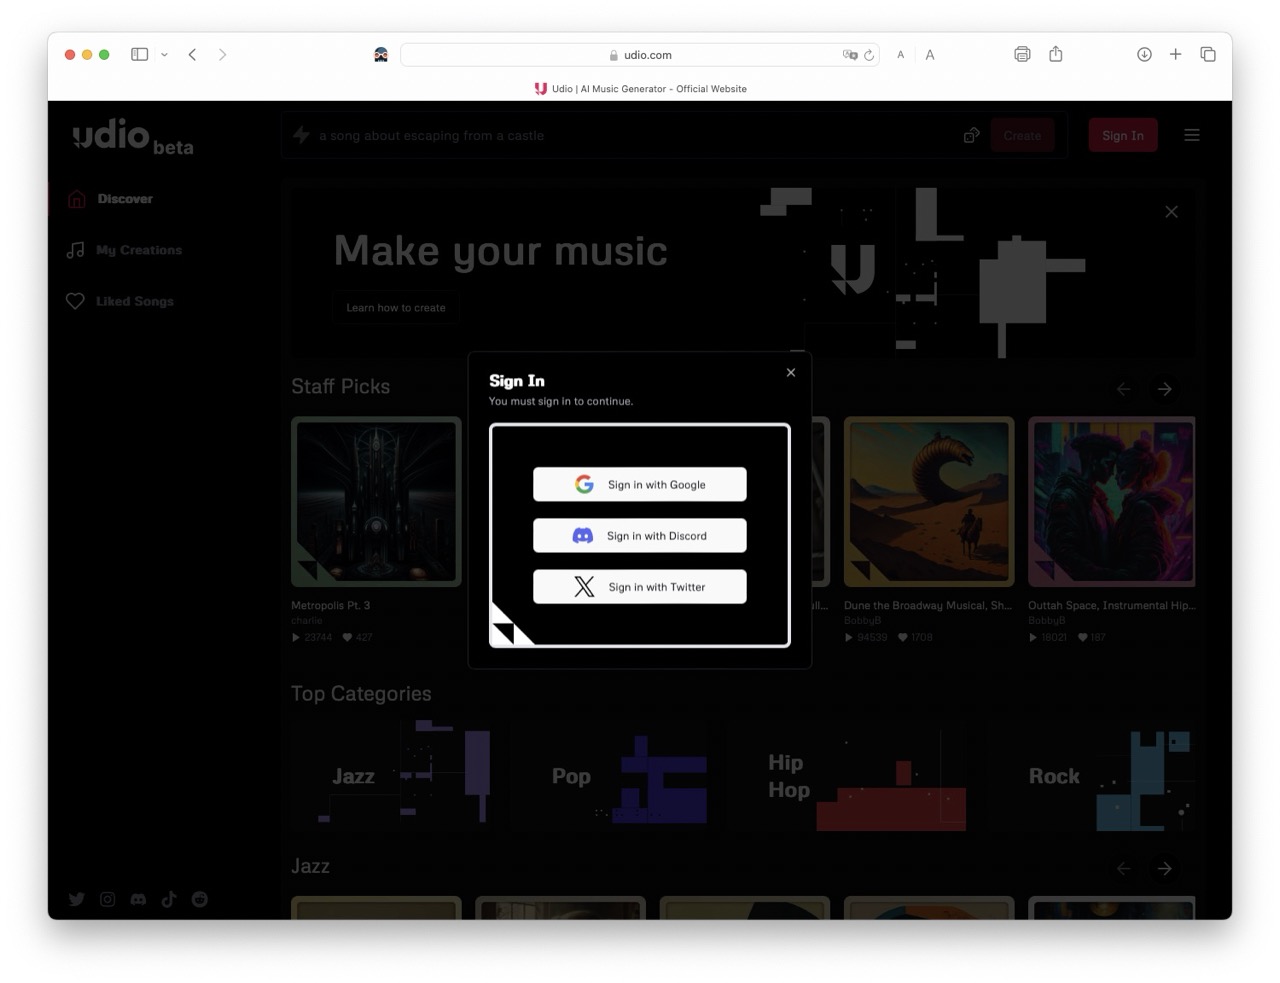Open Udio's Reddit icon link
Screen dimensions: 1280x983
pos(200,899)
